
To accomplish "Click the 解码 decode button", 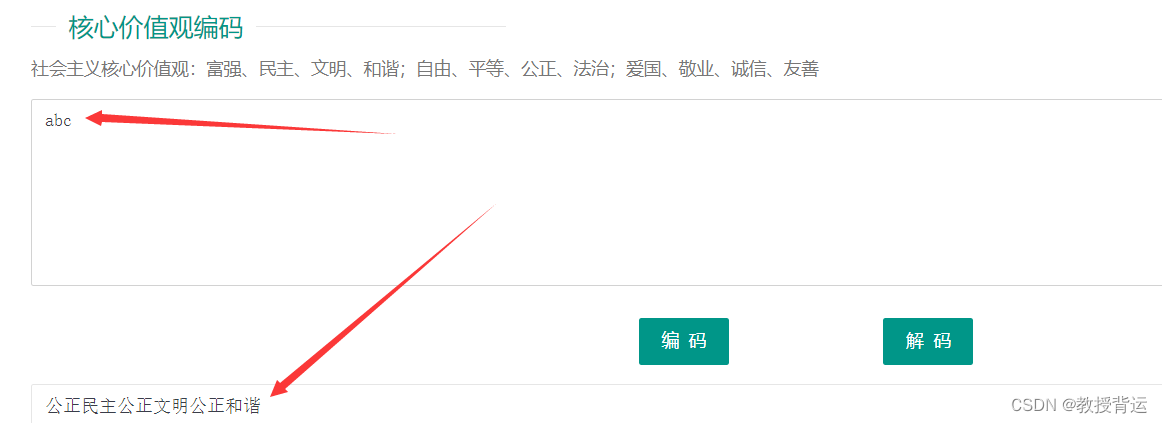I will [928, 342].
